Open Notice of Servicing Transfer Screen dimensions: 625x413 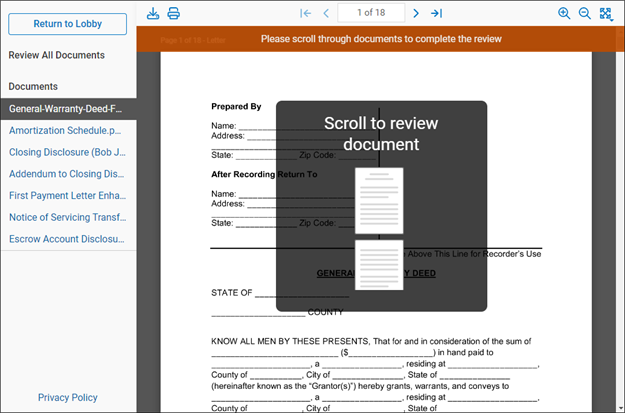coord(66,217)
